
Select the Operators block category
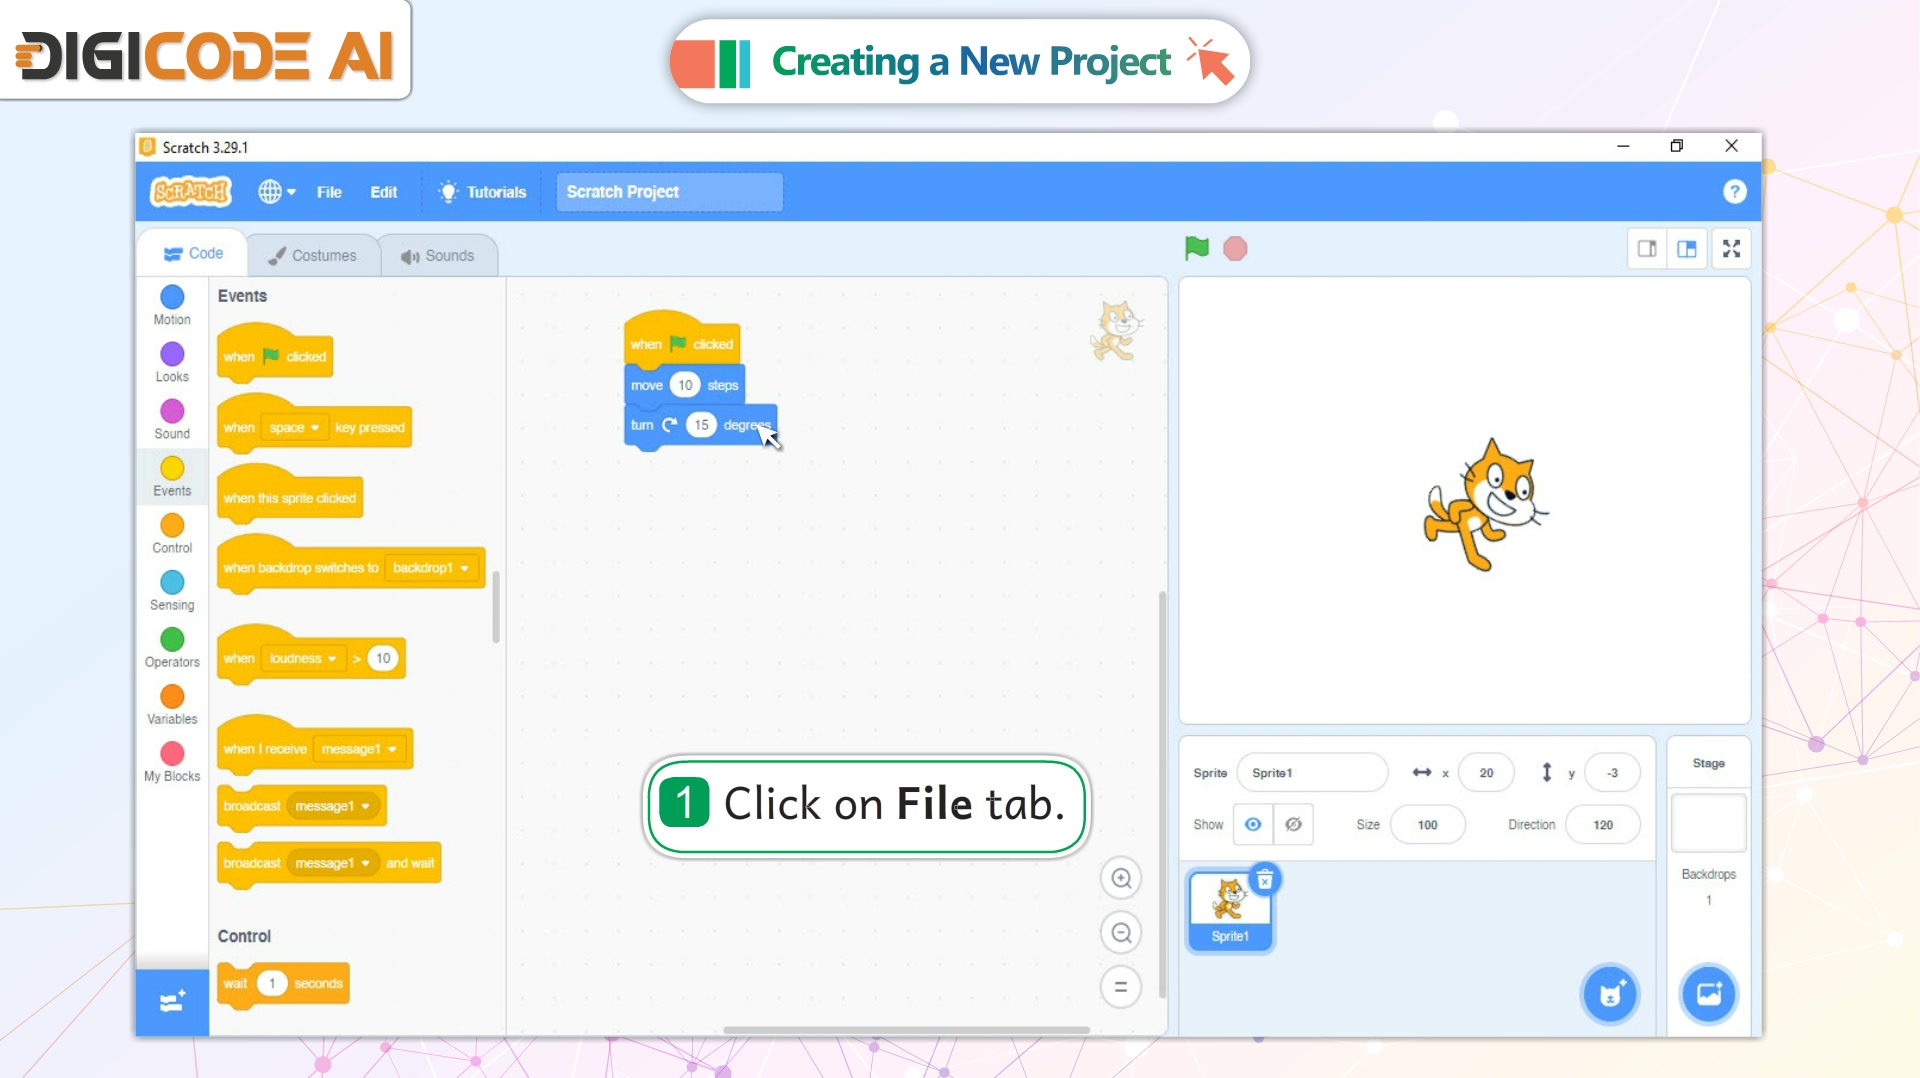[172, 648]
